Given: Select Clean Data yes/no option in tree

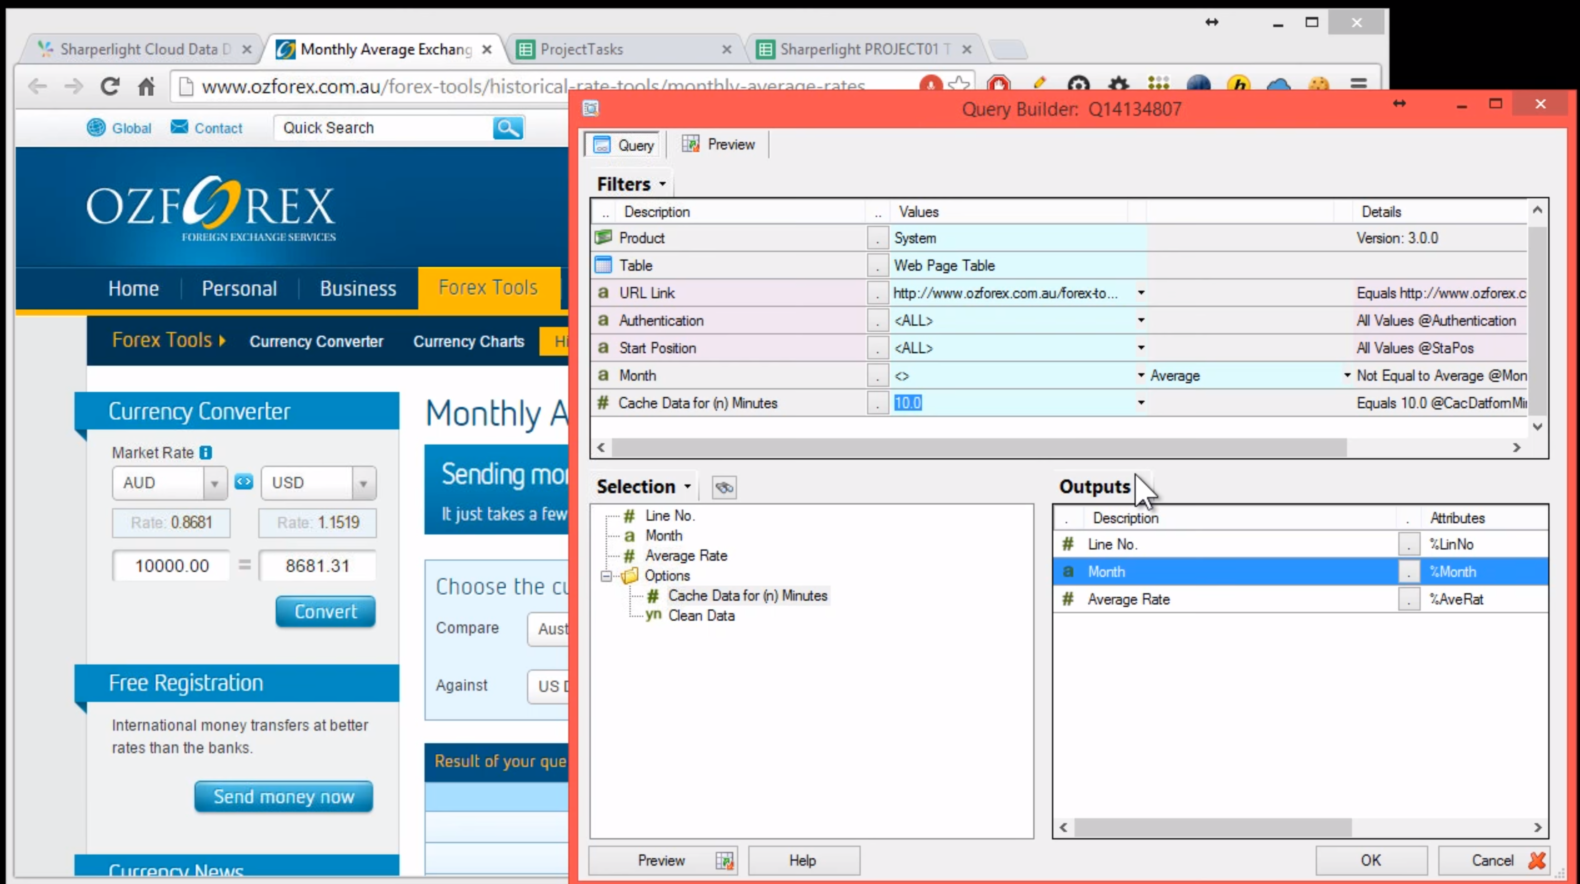Looking at the screenshot, I should (x=700, y=616).
